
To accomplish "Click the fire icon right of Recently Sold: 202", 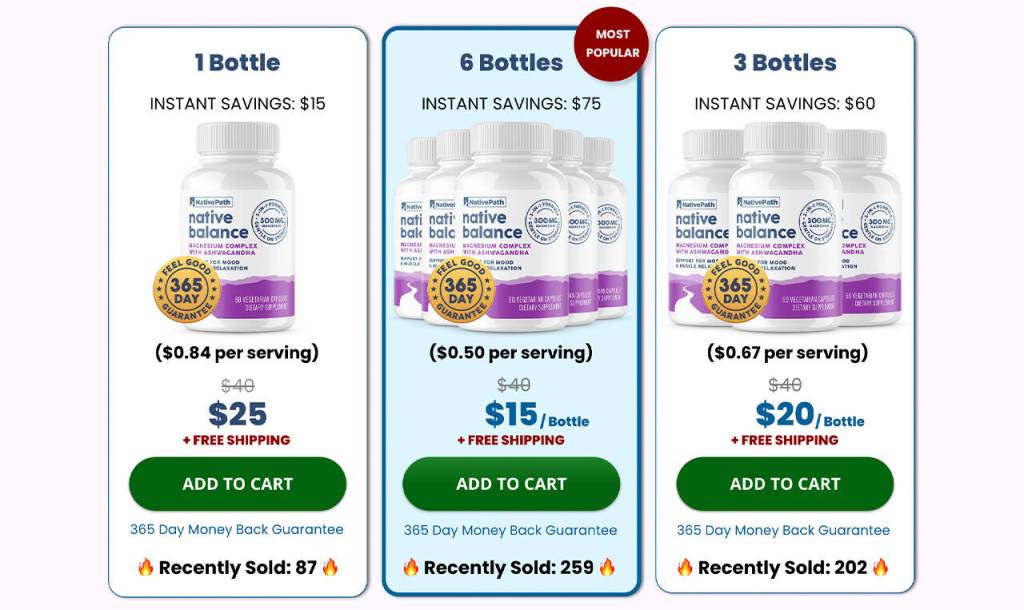I will (880, 568).
